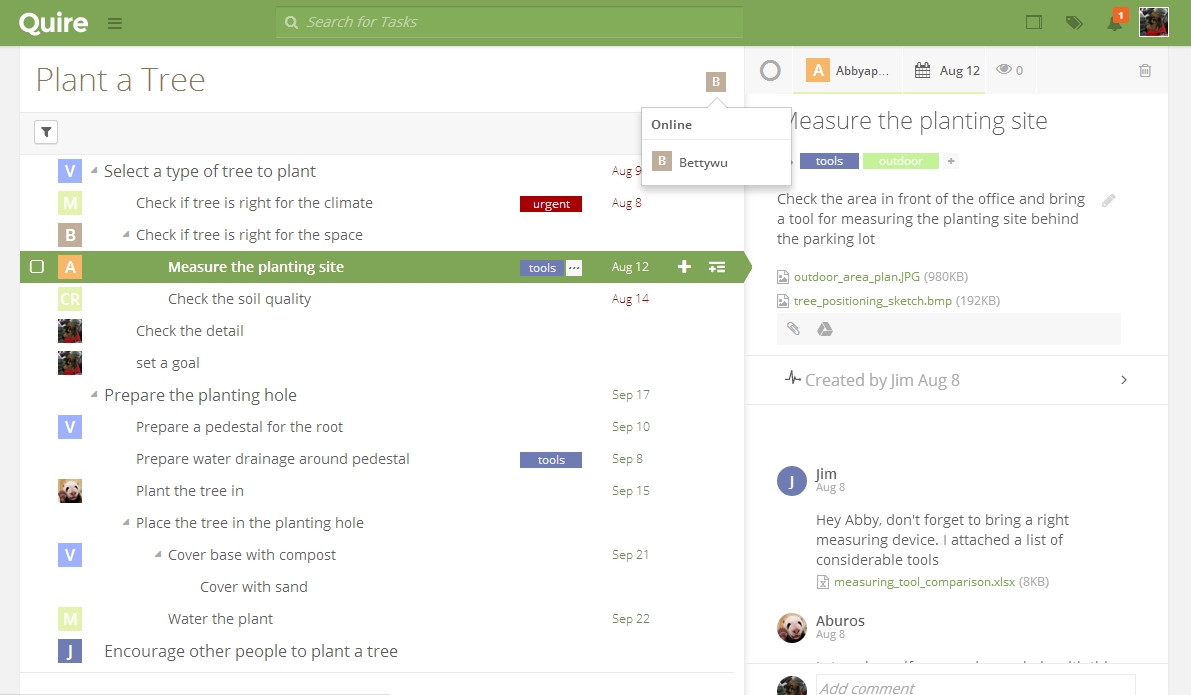The image size is (1191, 695).
Task: Check the Measure the planting site checkbox
Action: click(x=36, y=267)
